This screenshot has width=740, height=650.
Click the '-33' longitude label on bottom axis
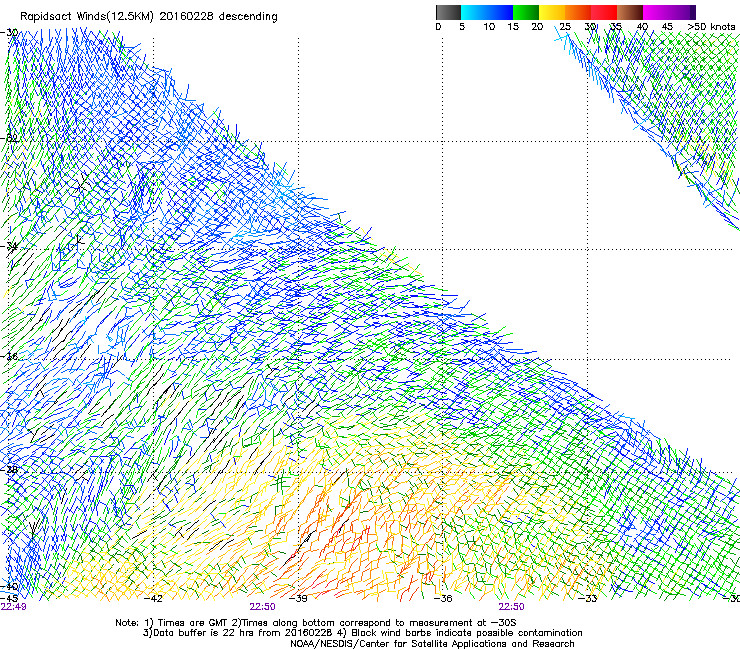[587, 599]
